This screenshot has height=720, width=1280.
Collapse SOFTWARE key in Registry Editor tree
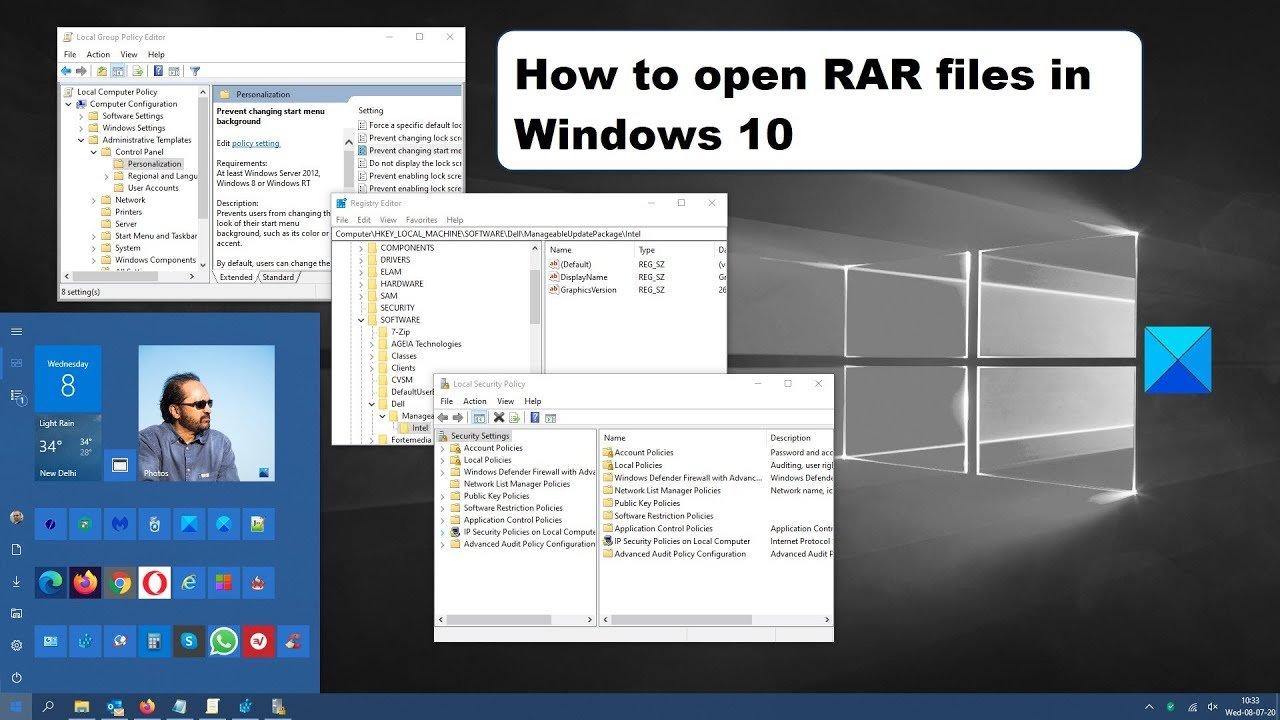[x=359, y=320]
